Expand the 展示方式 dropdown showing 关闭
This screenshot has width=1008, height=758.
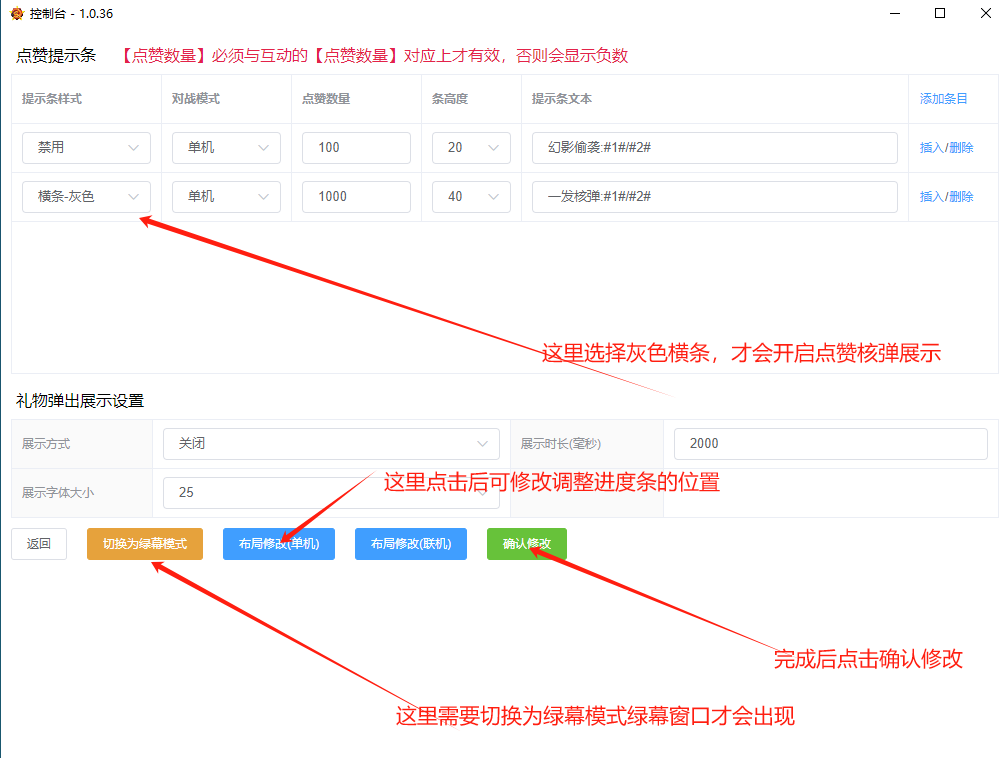coord(331,443)
